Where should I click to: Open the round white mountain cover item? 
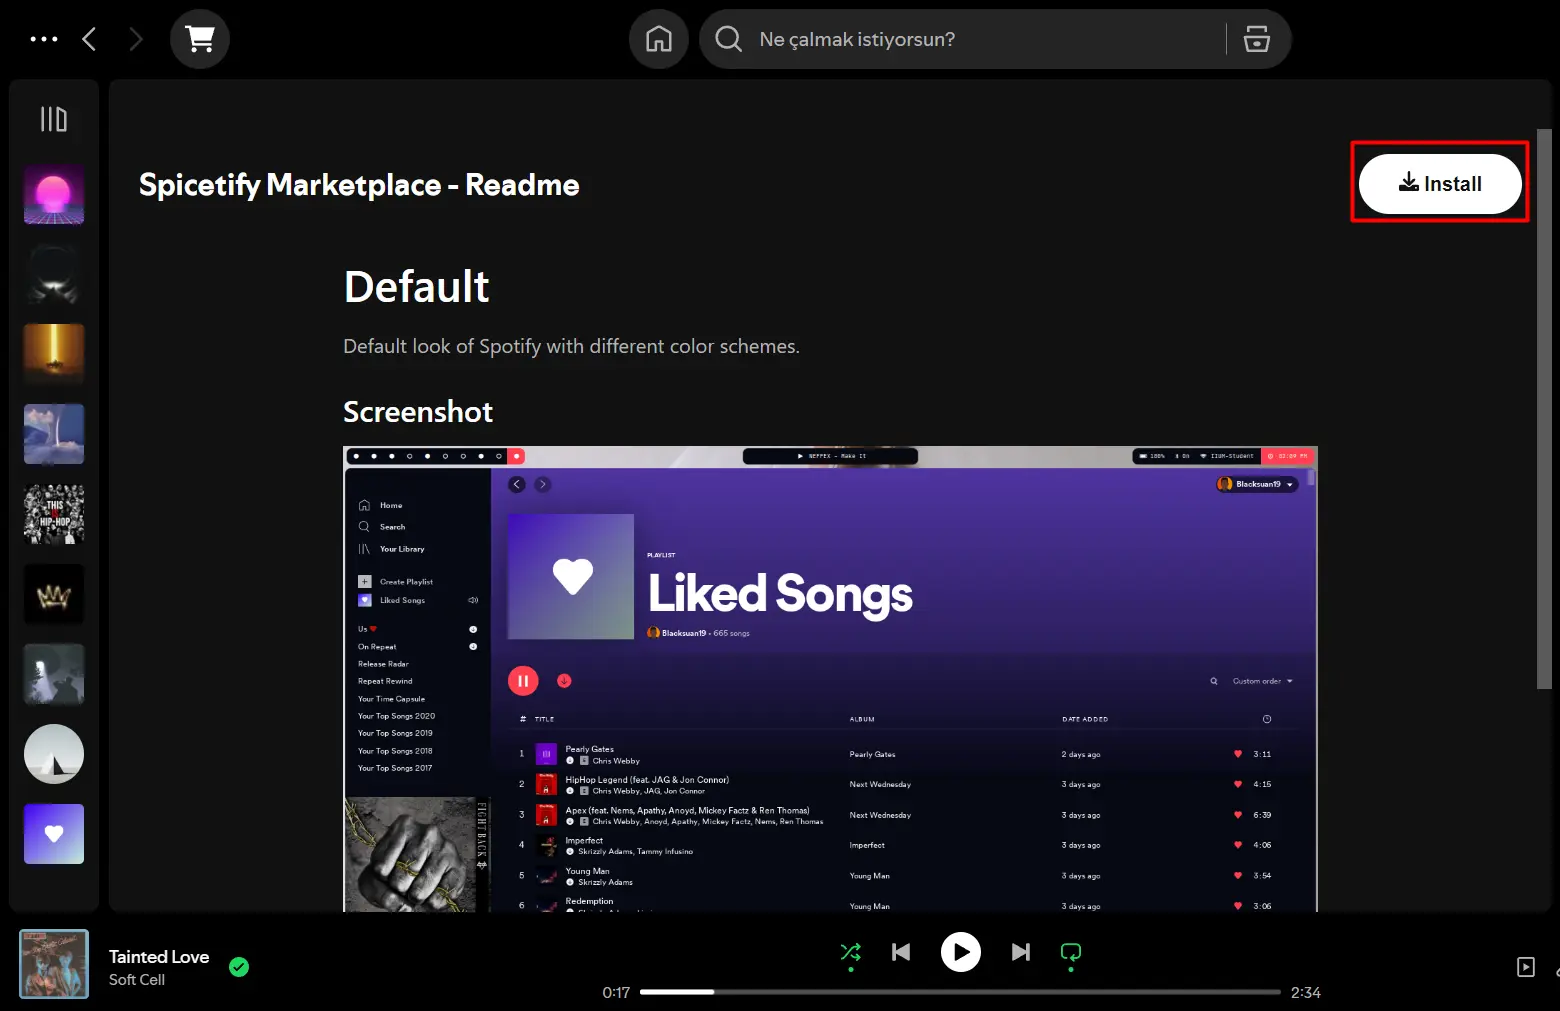pyautogui.click(x=54, y=754)
